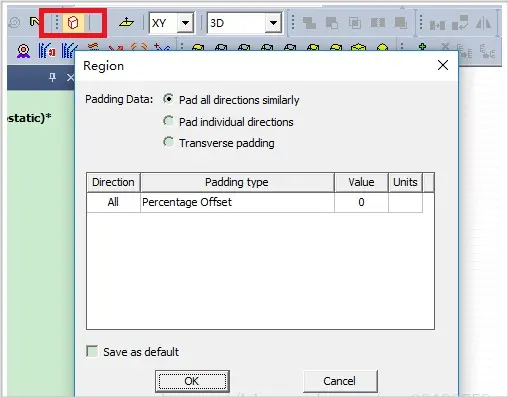Image resolution: width=508 pixels, height=397 pixels.
Task: Click the purple target figure icon
Action: (x=23, y=51)
